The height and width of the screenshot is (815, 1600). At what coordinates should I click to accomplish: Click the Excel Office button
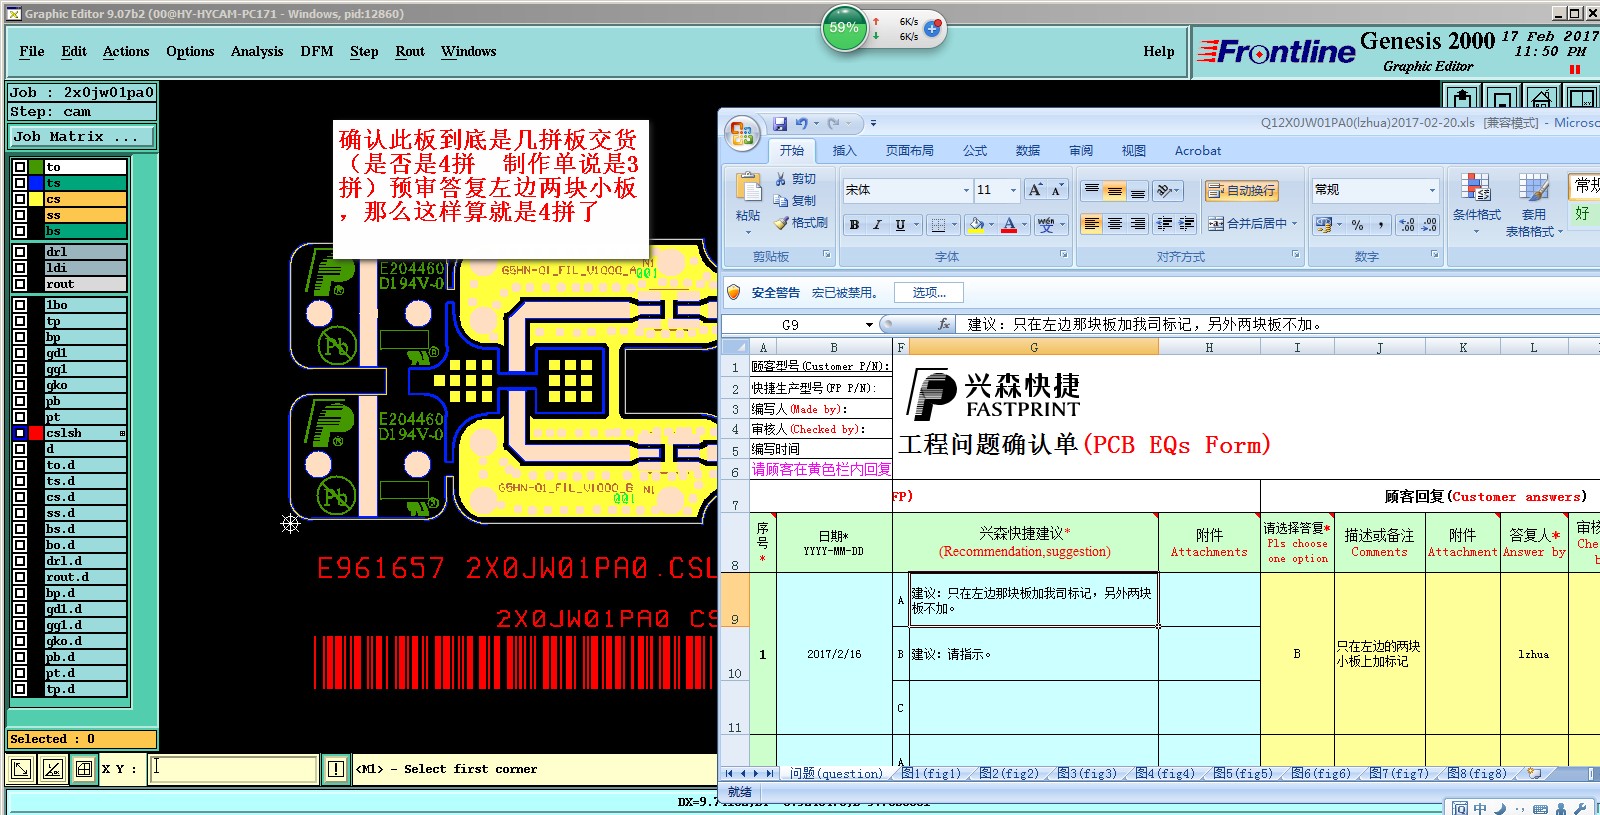click(x=742, y=133)
